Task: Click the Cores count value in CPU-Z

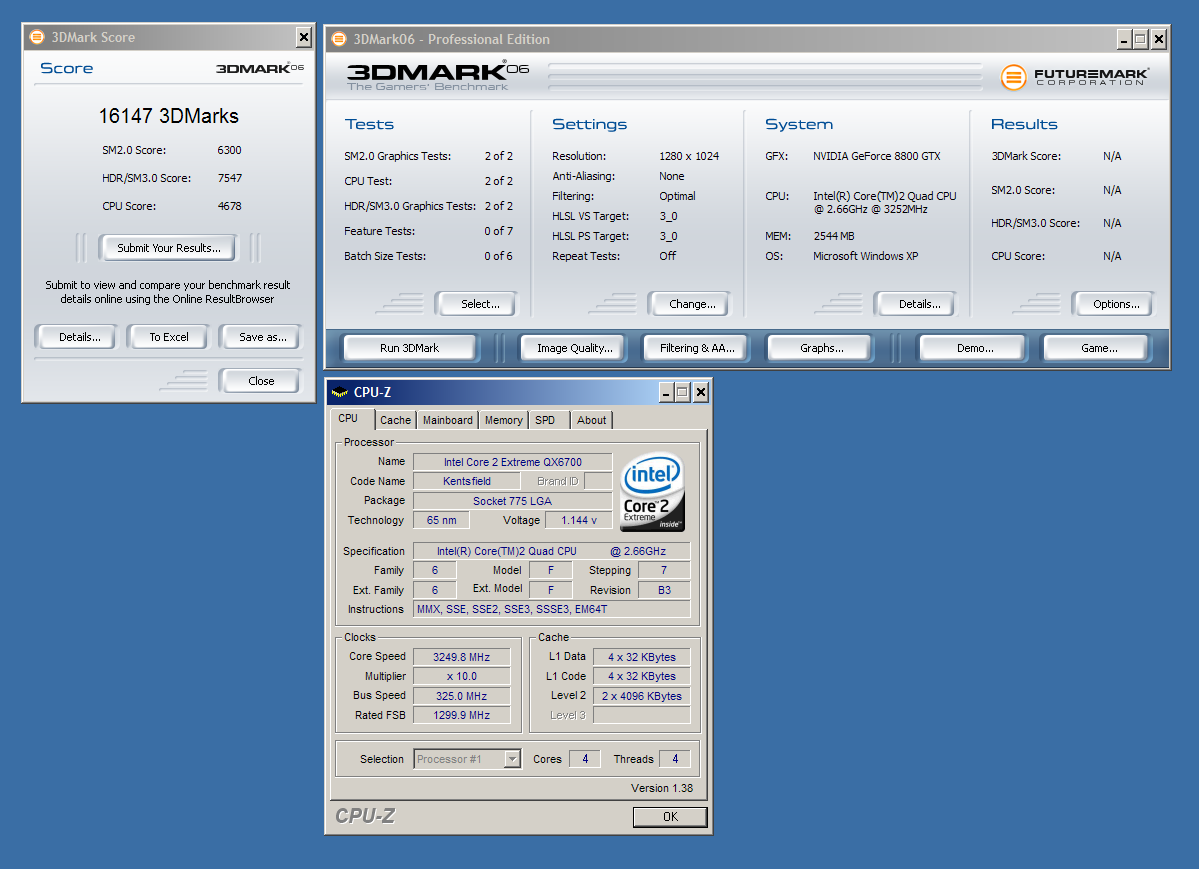Action: tap(585, 759)
